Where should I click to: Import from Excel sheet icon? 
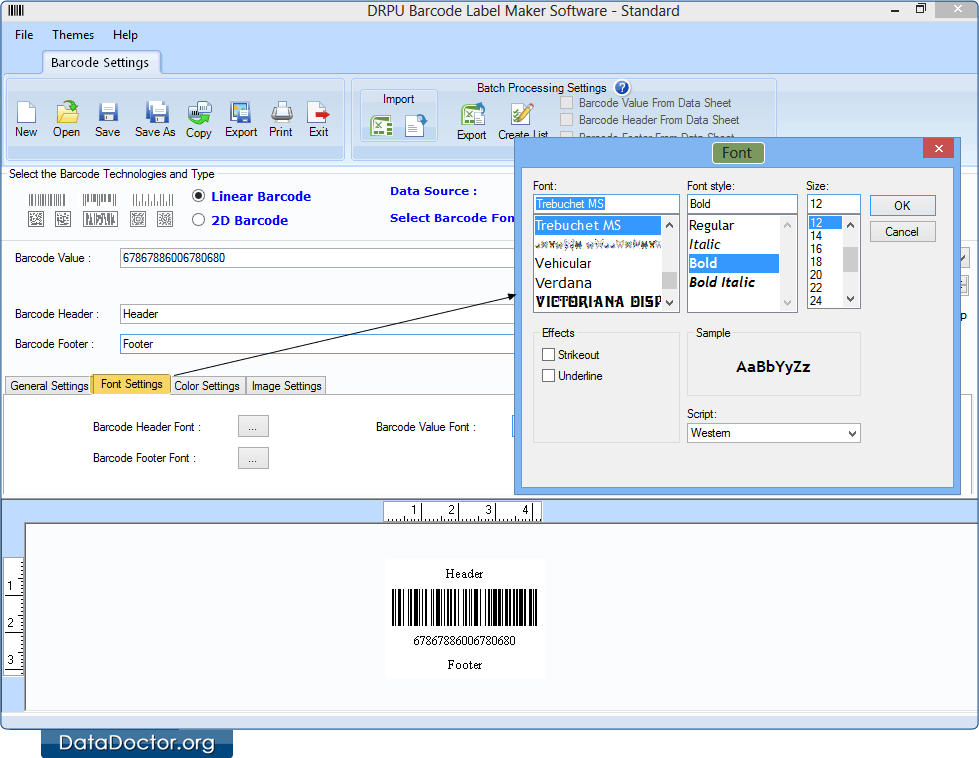click(381, 126)
